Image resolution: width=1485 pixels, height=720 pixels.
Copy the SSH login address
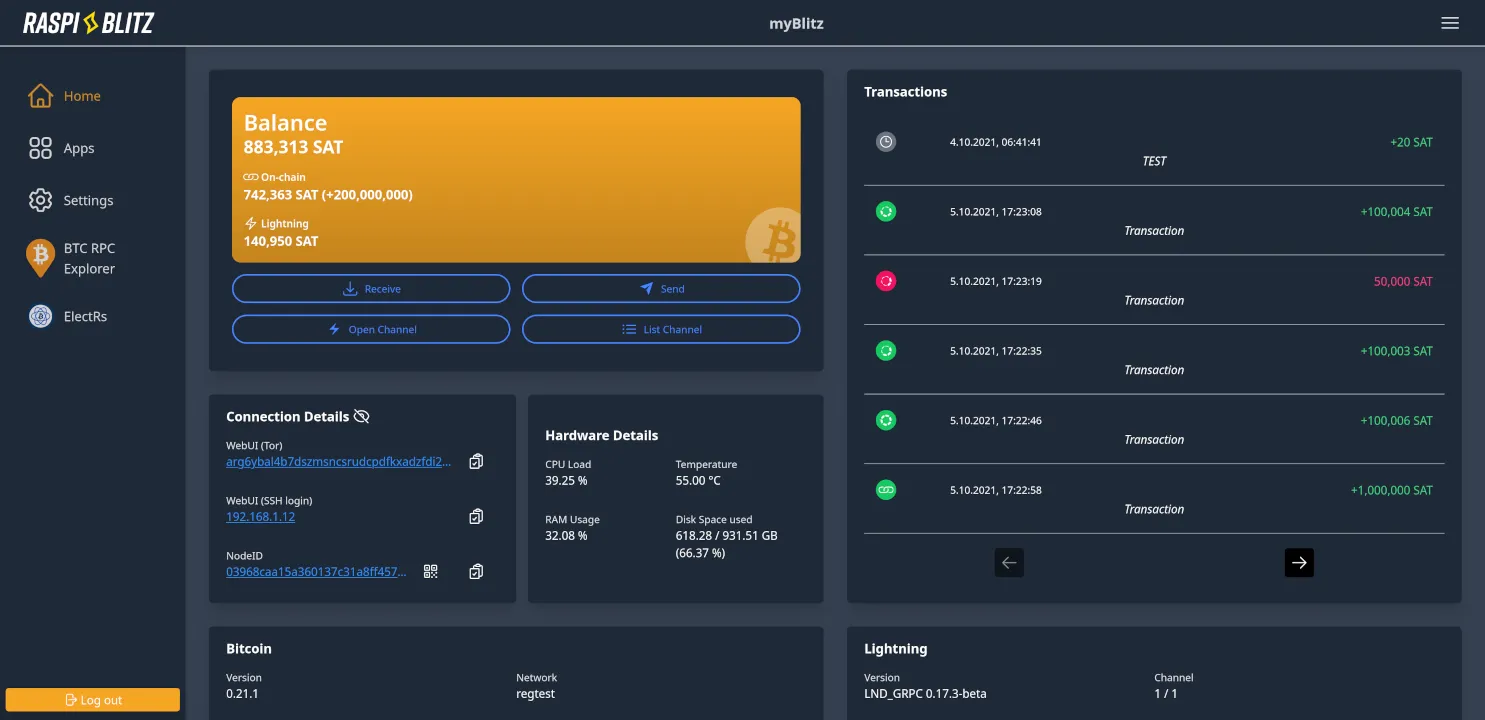476,516
